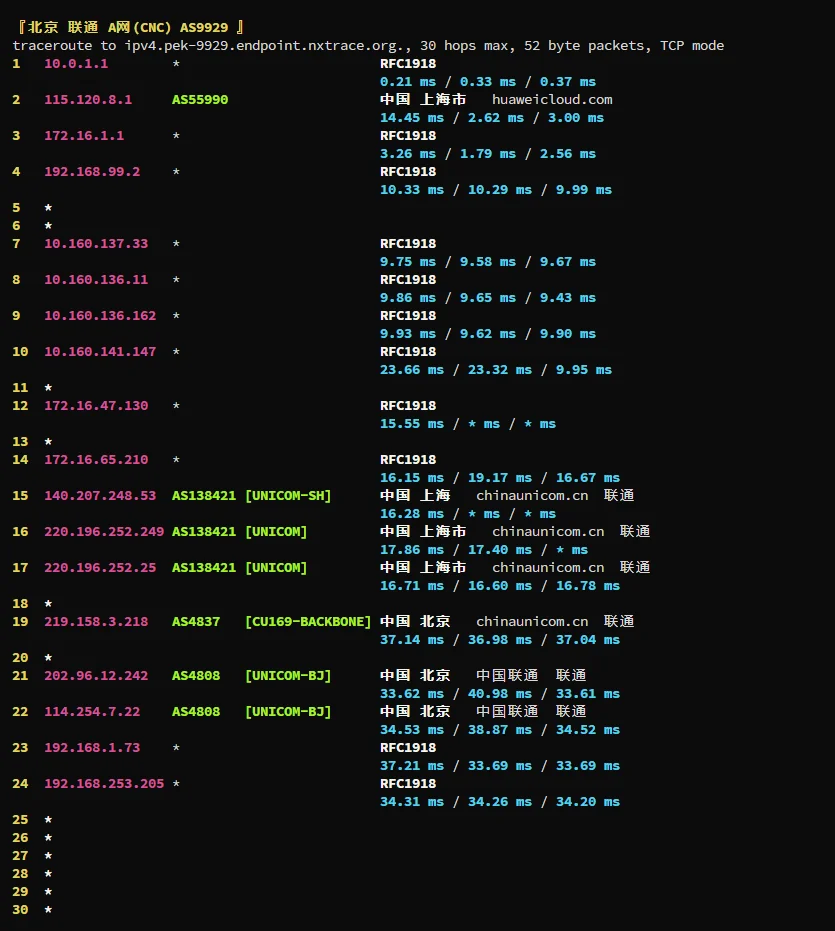The height and width of the screenshot is (931, 835).
Task: Click [UNICOM] label on hop 16
Action: (276, 532)
